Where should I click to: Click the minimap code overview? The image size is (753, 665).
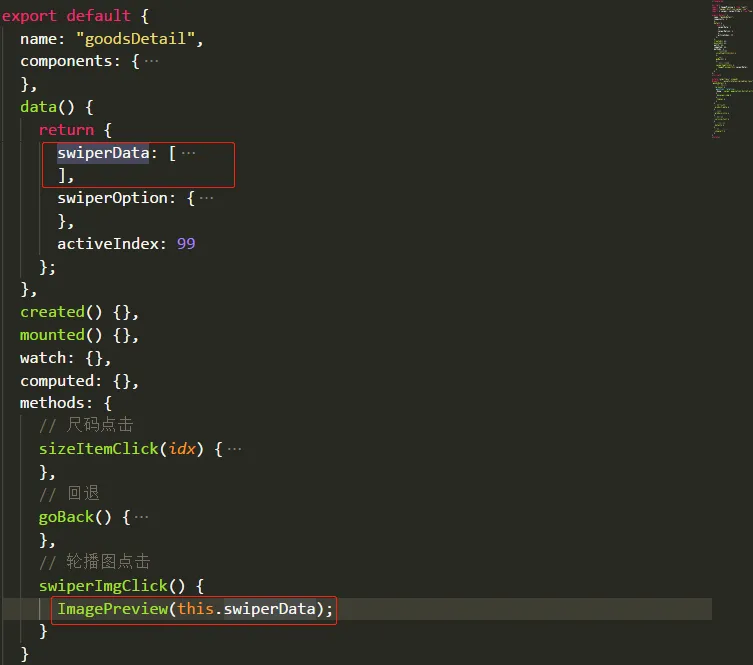click(x=731, y=70)
